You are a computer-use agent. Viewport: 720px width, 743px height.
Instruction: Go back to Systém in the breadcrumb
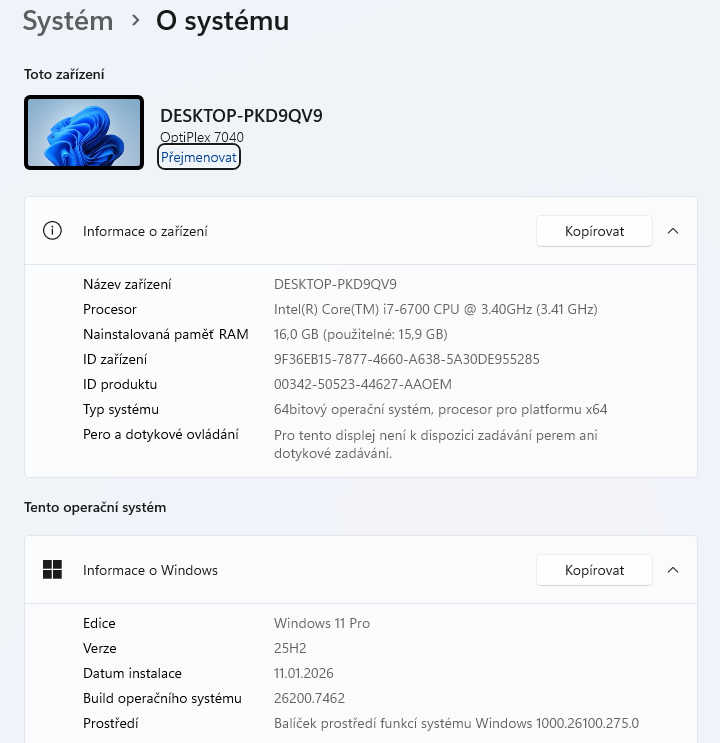click(68, 21)
